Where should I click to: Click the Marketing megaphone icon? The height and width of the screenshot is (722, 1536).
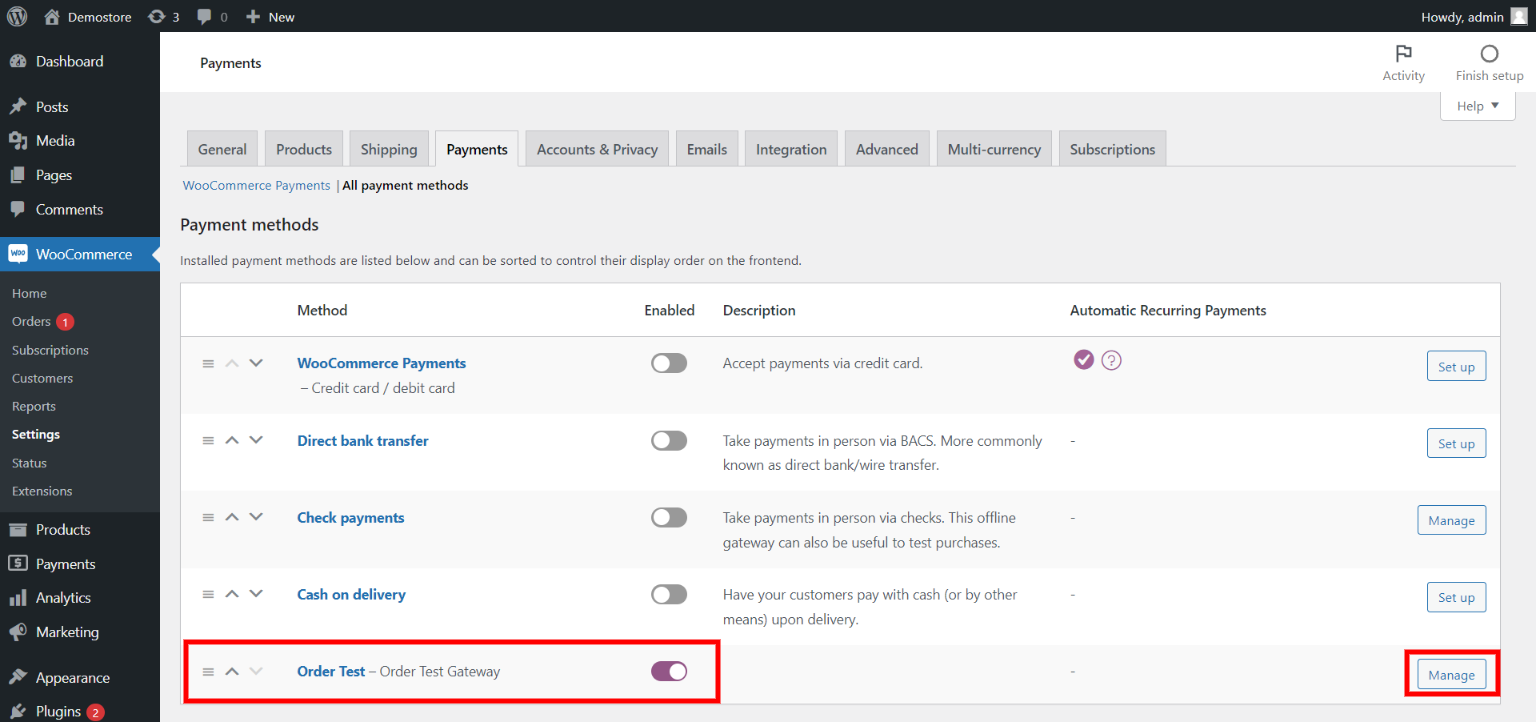pyautogui.click(x=18, y=632)
